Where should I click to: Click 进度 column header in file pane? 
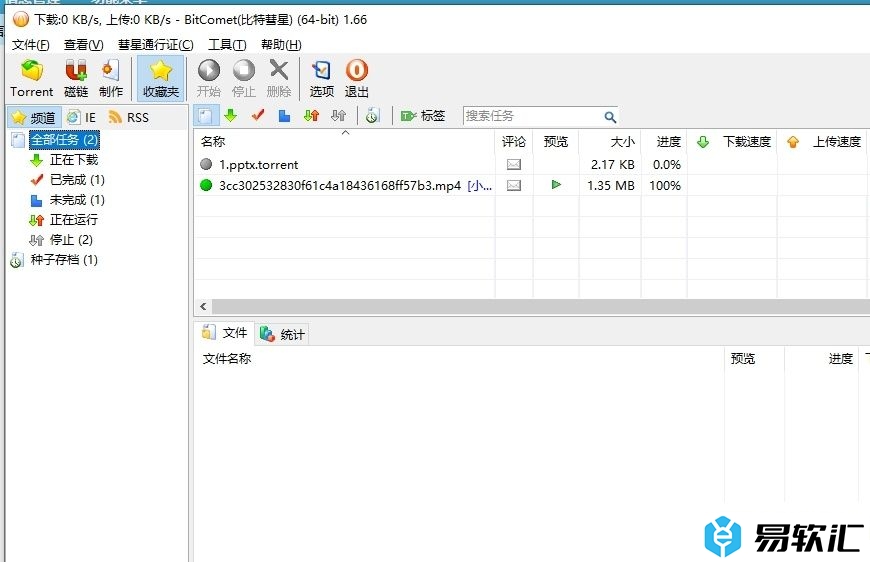coord(821,359)
